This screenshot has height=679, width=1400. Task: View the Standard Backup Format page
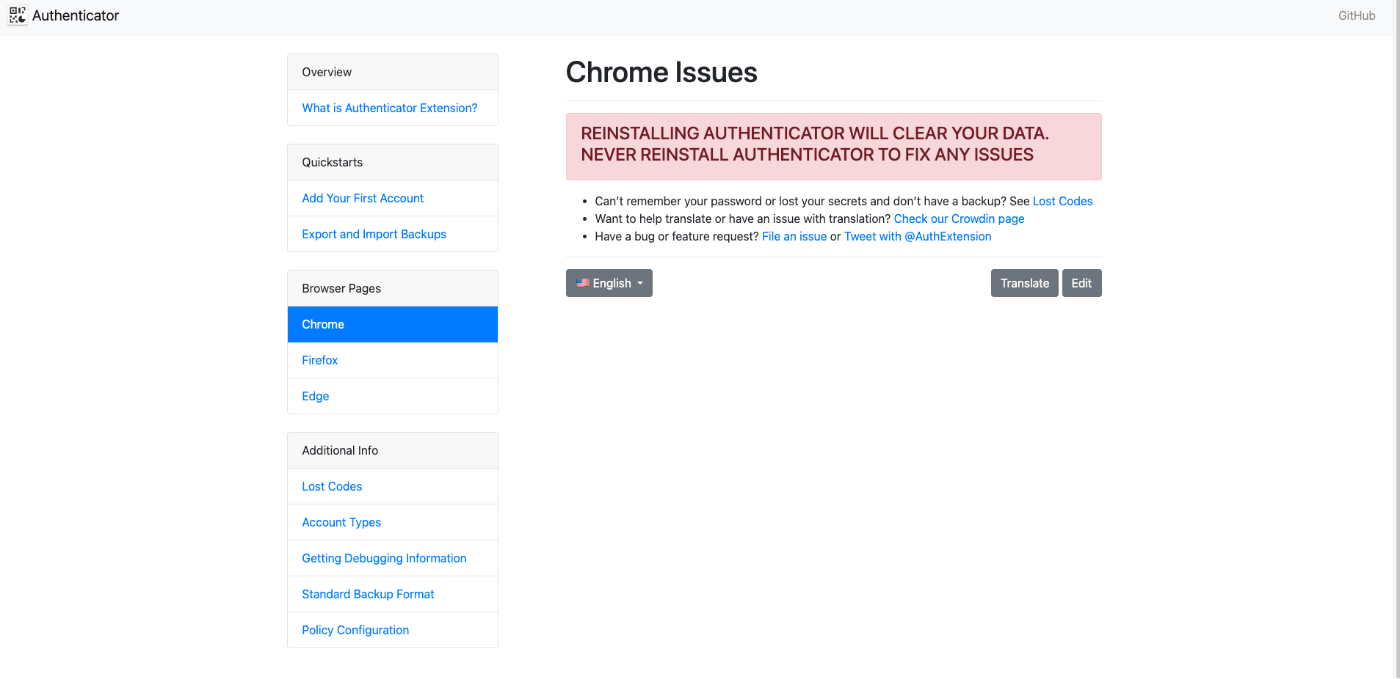[x=368, y=594]
